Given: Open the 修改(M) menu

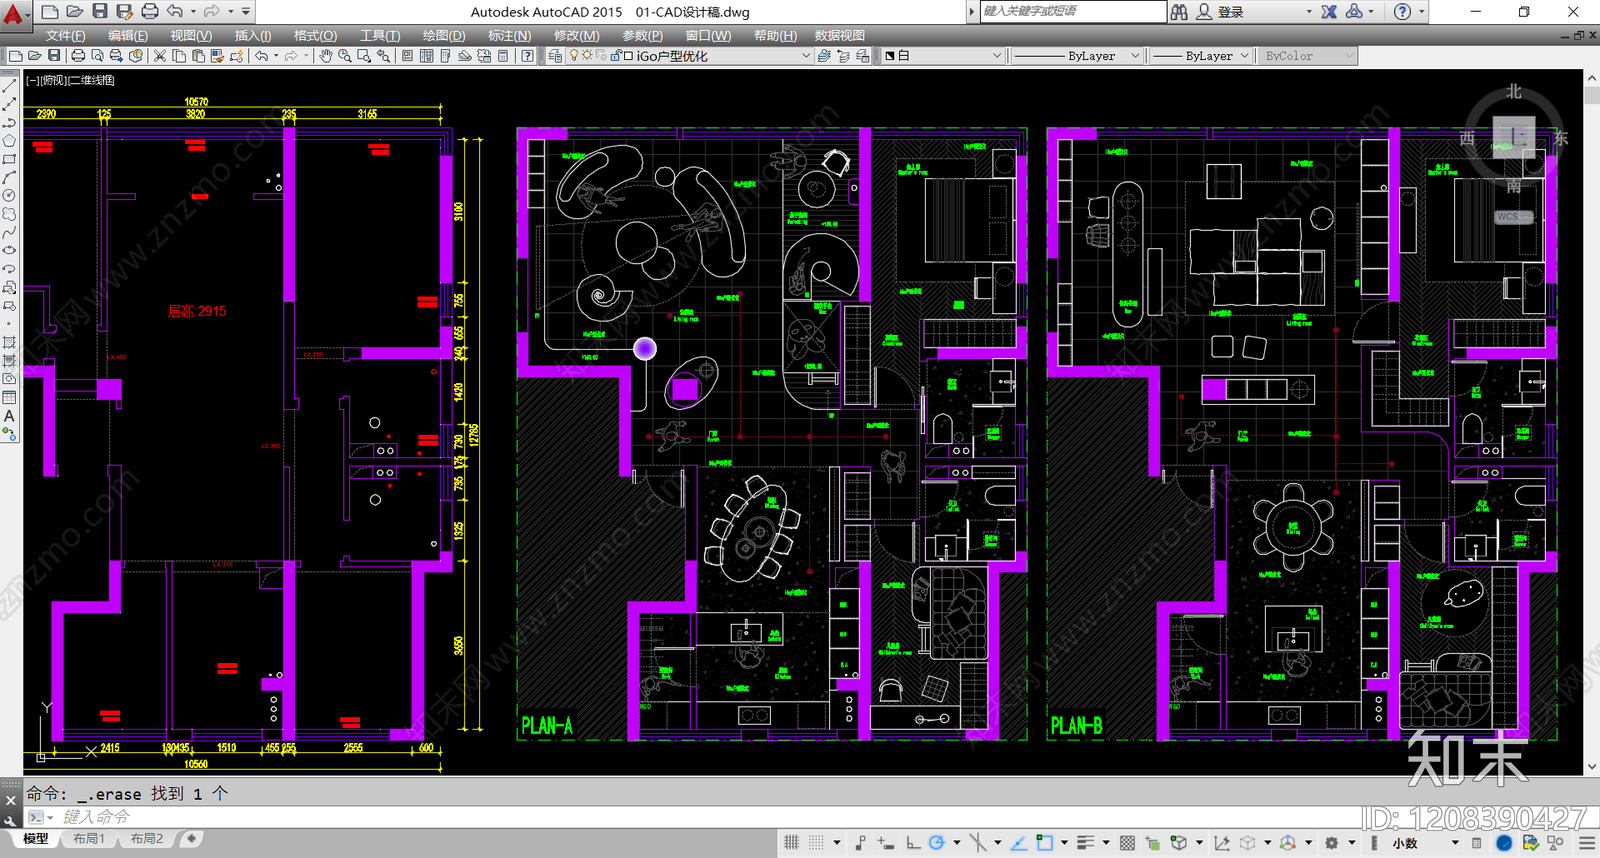Looking at the screenshot, I should click(x=577, y=35).
